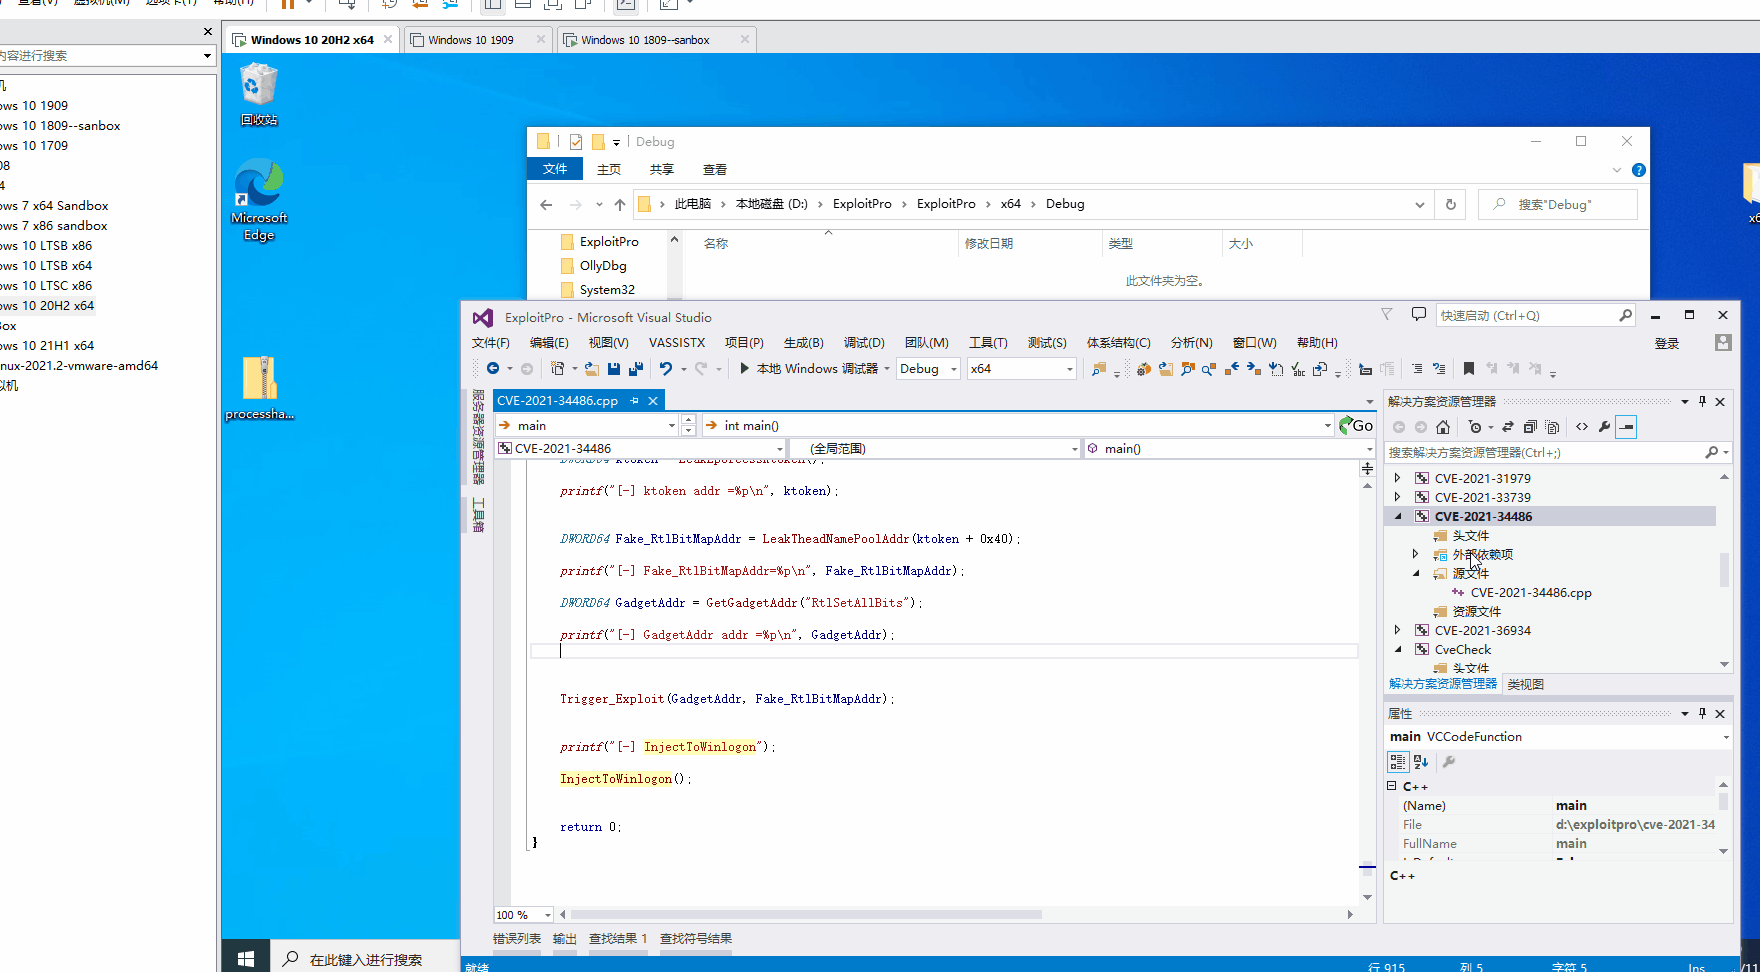Click the up arrow in Explorer window
The width and height of the screenshot is (1760, 972).
click(620, 204)
